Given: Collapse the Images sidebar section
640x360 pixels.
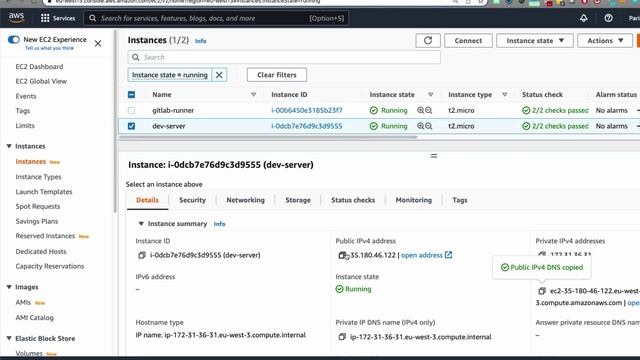Looking at the screenshot, I should tap(9, 287).
